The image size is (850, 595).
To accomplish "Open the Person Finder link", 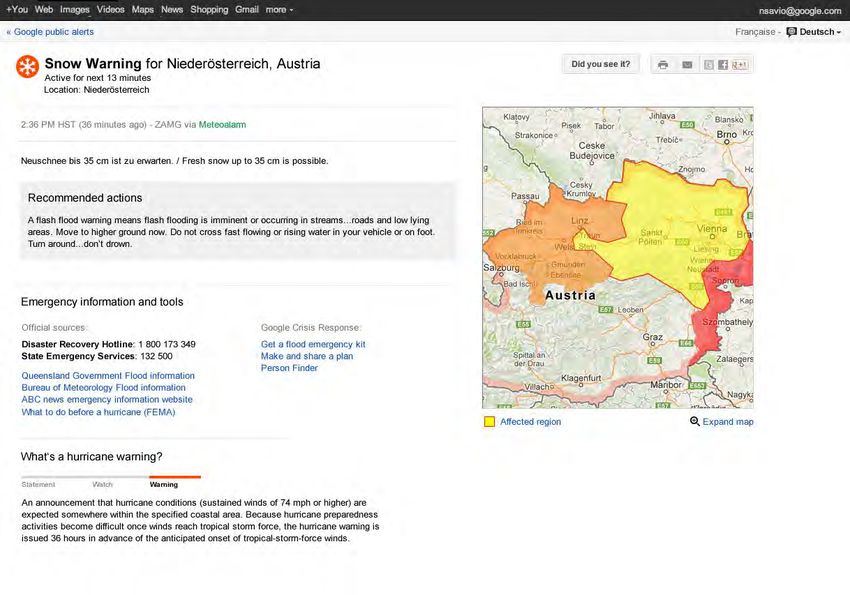I will tap(289, 368).
